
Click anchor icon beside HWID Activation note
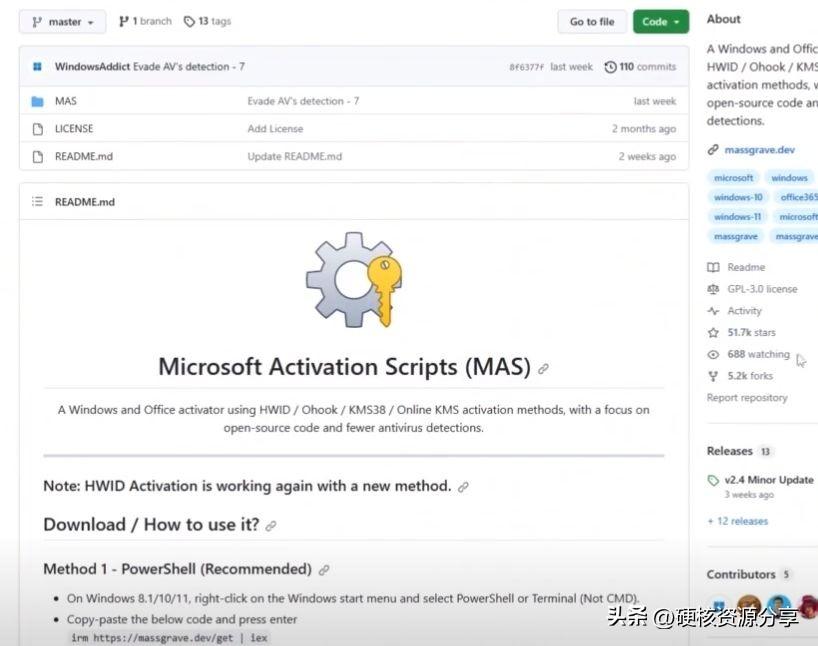point(463,487)
